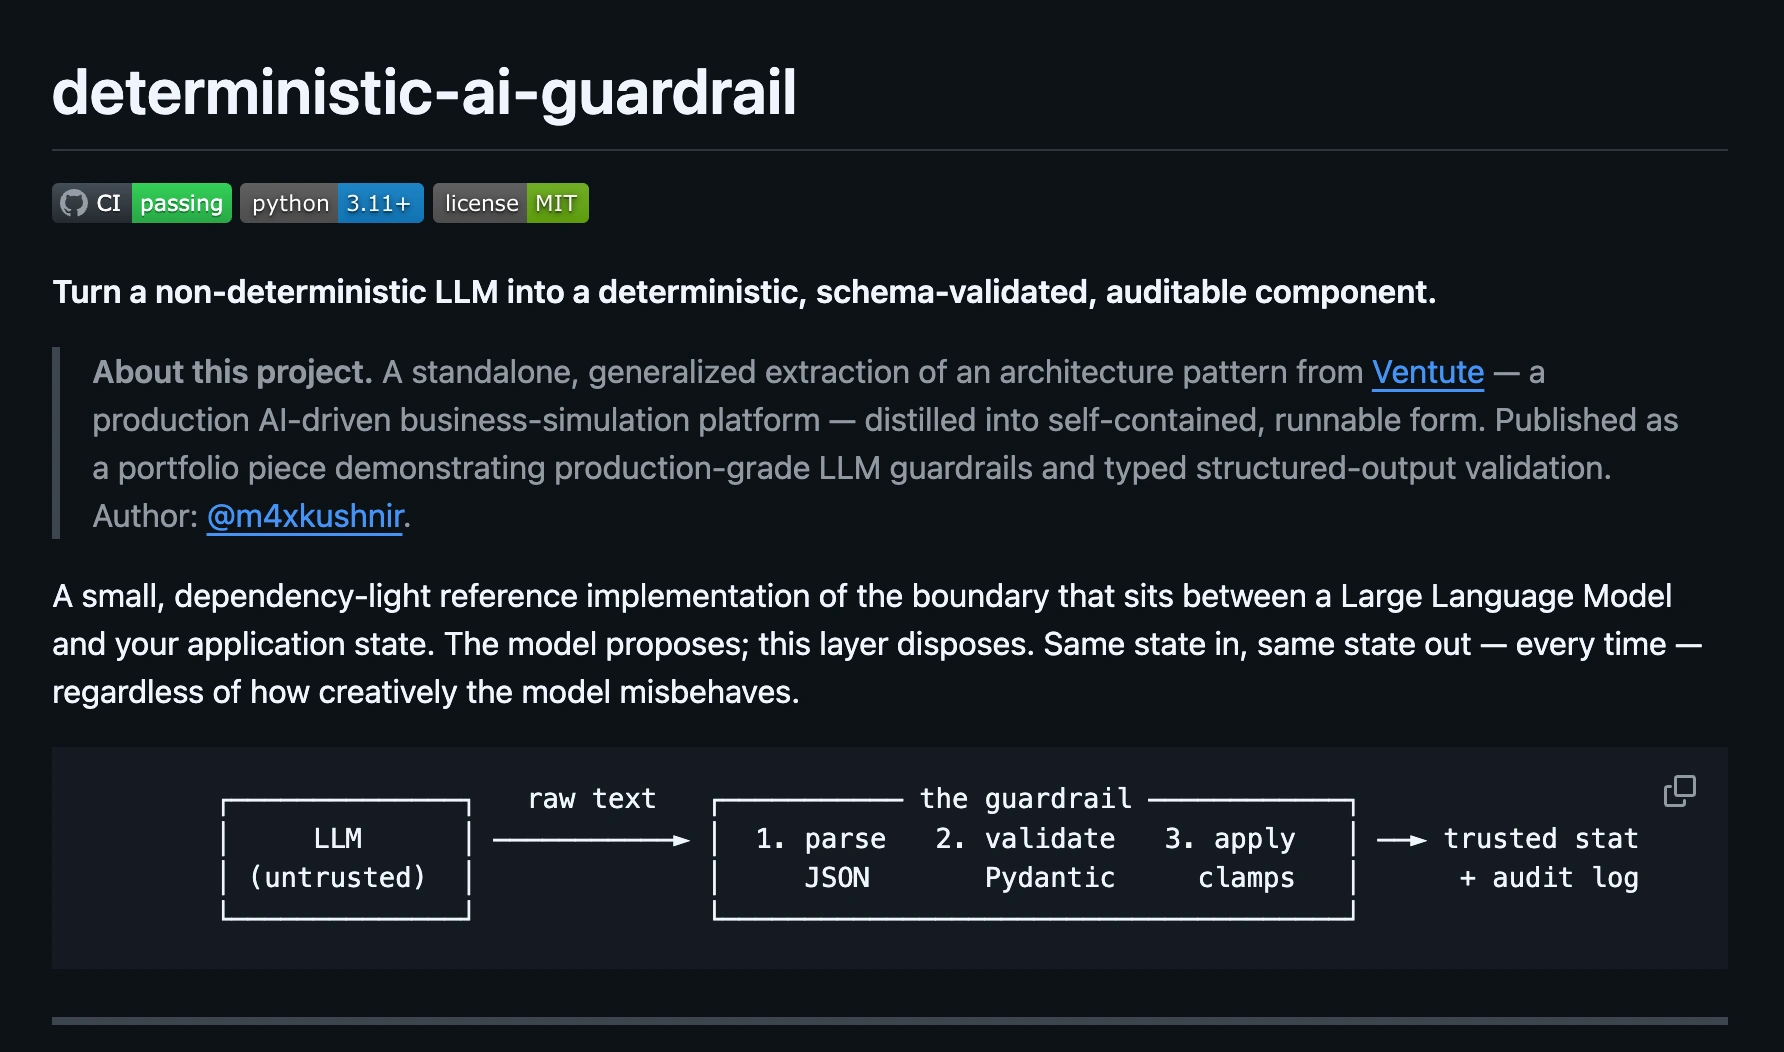The width and height of the screenshot is (1784, 1052).
Task: Click the LLM (untrusted) box in diagram
Action: (346, 859)
